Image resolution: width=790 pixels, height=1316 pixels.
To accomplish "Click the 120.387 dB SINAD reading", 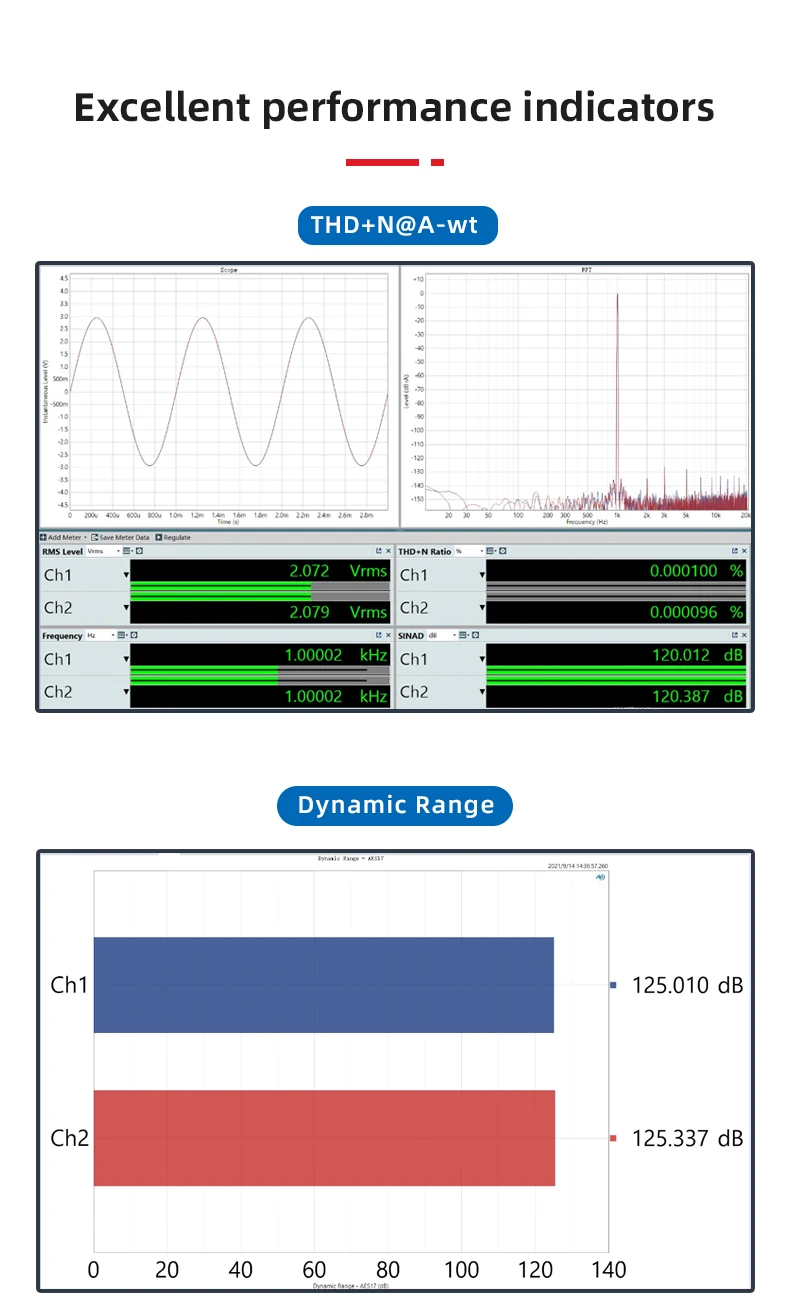I will (x=697, y=695).
